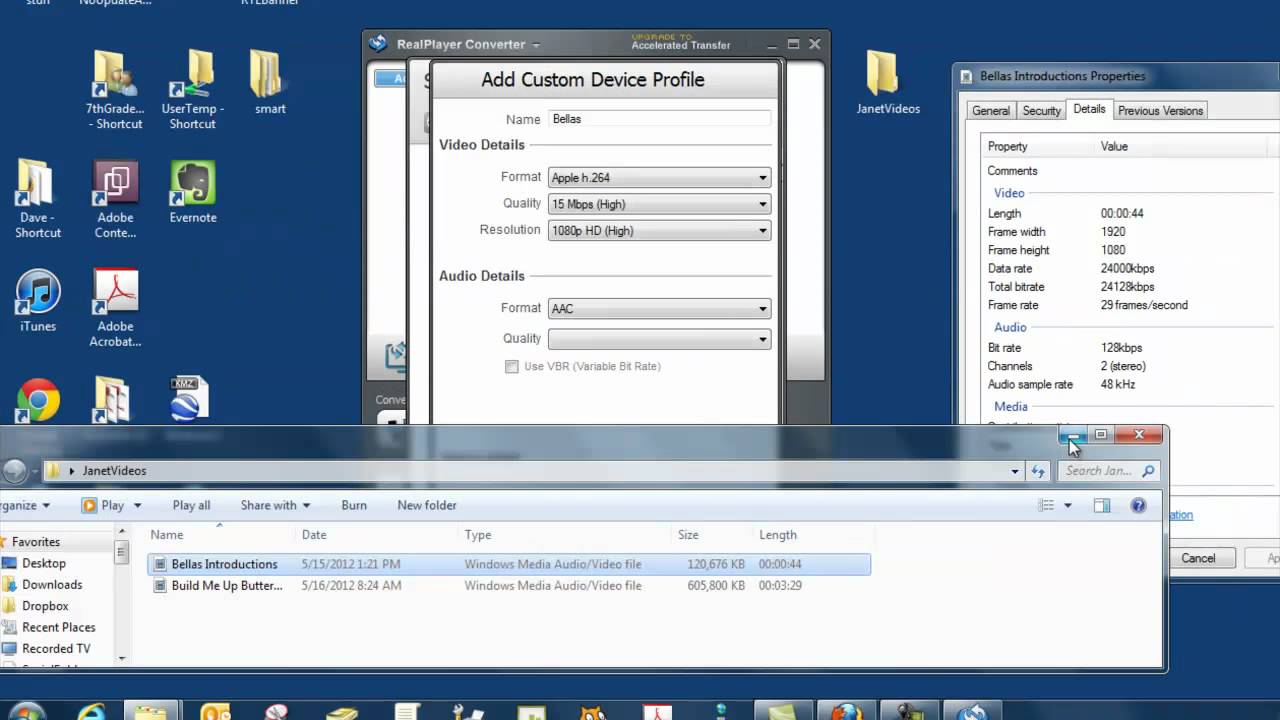The height and width of the screenshot is (720, 1280).
Task: Open the video Quality dropdown (15 Mbps)
Action: click(659, 204)
